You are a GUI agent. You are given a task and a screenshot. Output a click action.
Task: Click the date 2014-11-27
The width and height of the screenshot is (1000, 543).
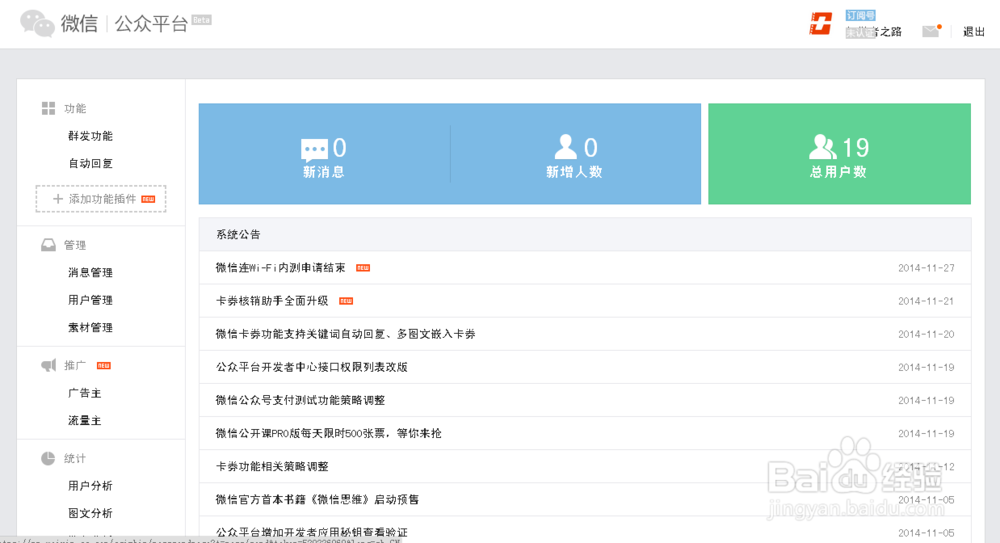(926, 268)
